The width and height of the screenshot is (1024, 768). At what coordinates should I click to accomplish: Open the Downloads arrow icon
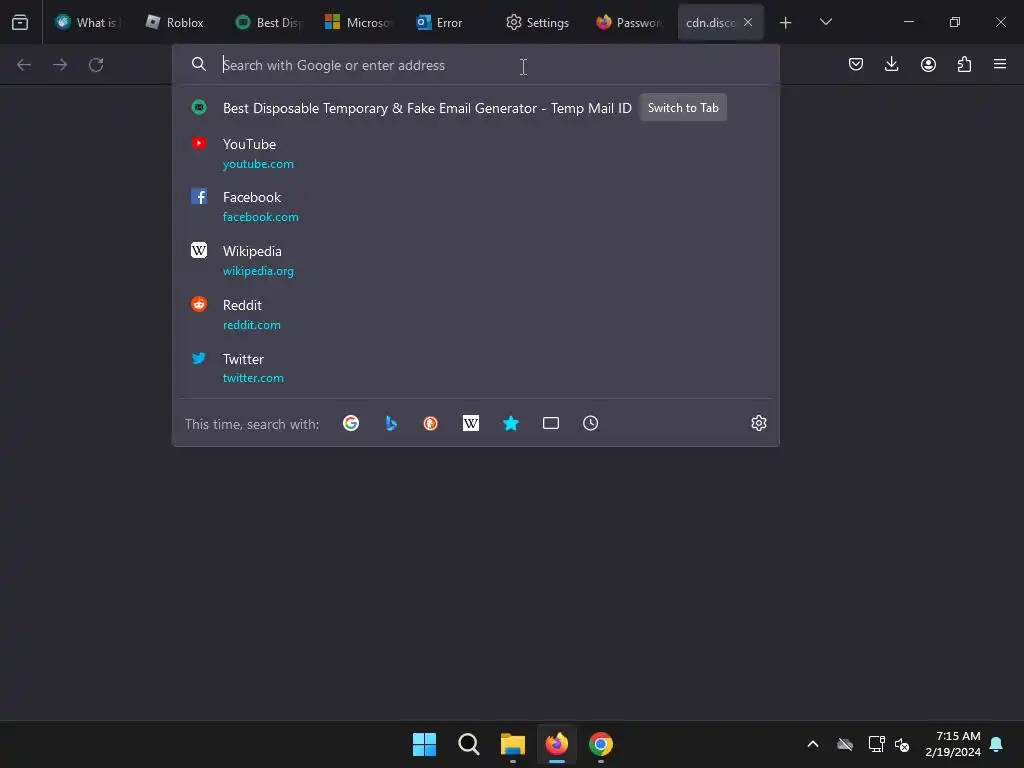891,64
